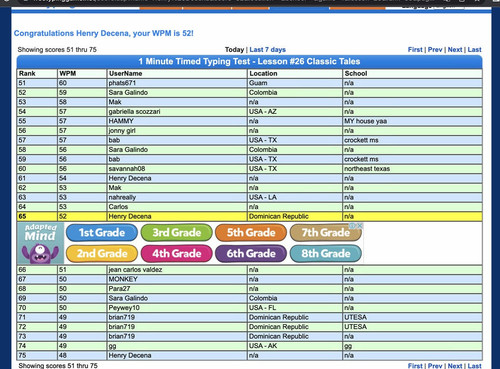Select username Para27
500x369 pixels.
point(119,289)
